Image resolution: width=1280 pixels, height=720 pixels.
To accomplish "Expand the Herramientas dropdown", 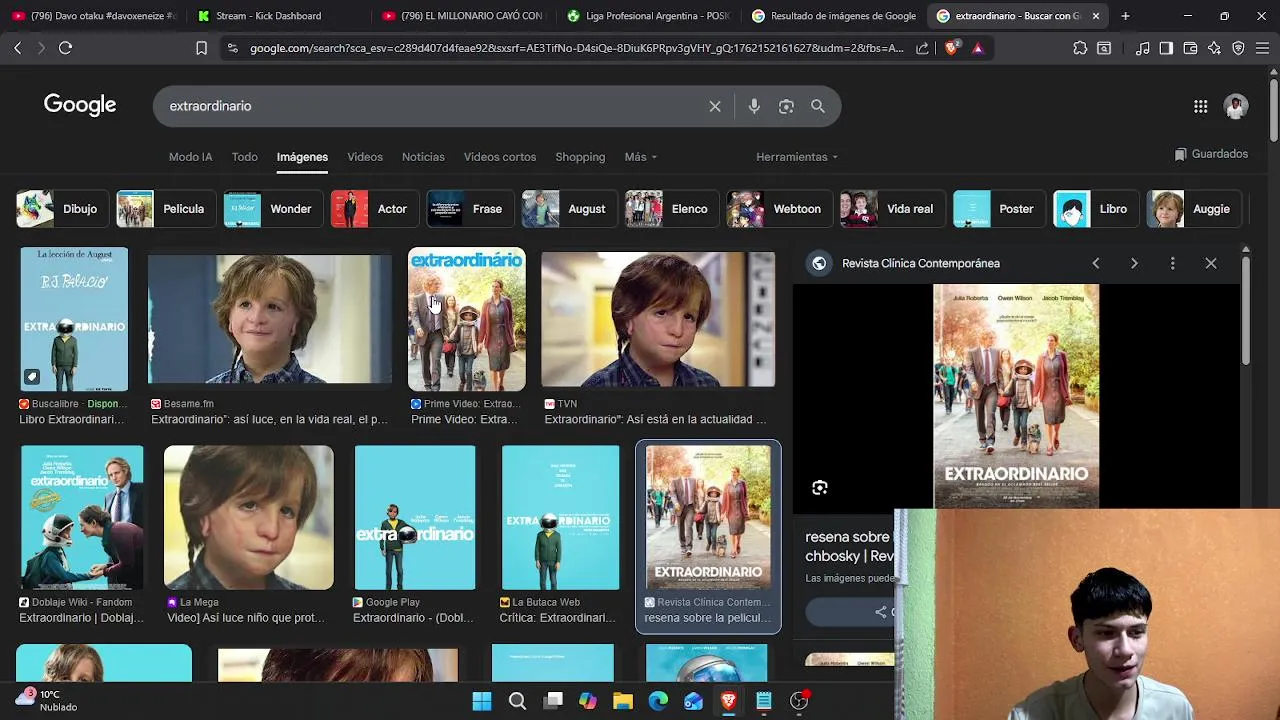I will [x=797, y=157].
